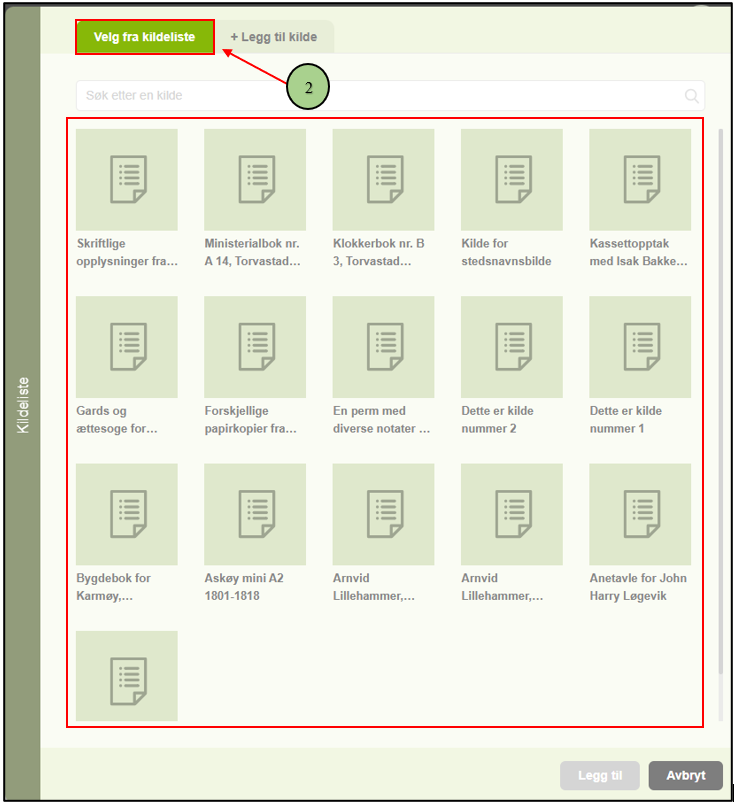
Task: Open the '+ Legg til kilde' tab
Action: coord(274,37)
